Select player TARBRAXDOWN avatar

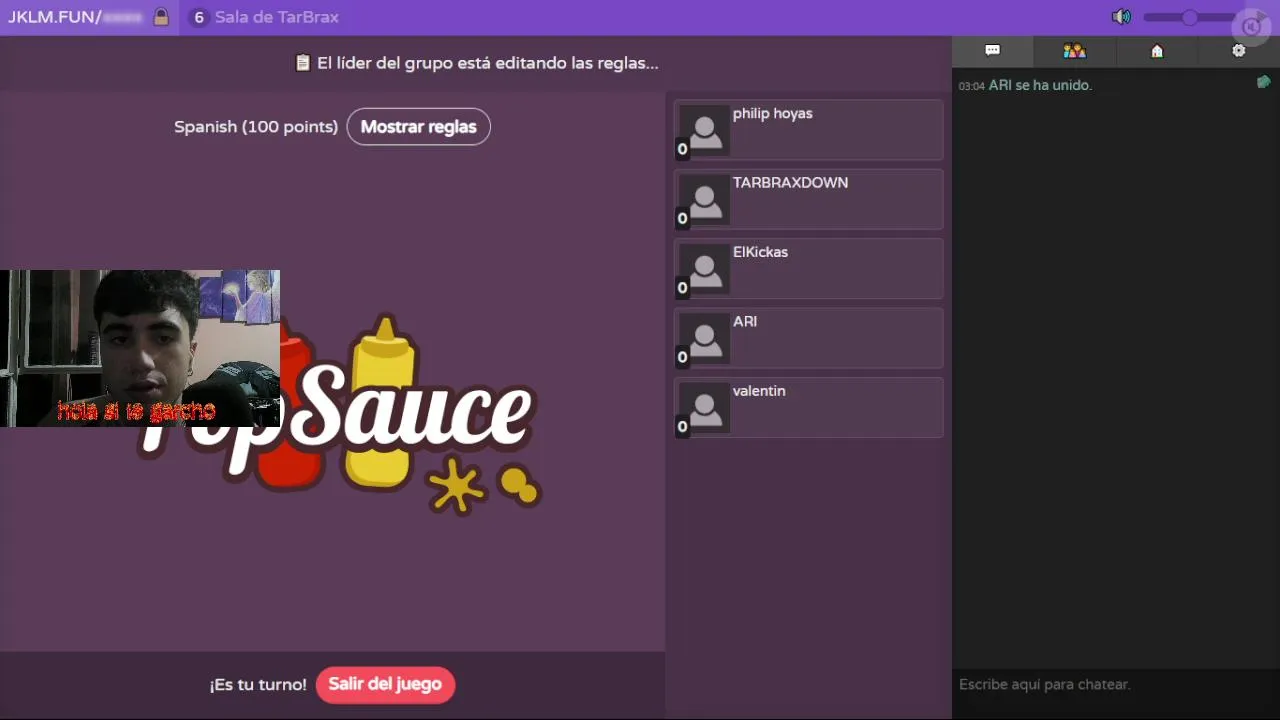(705, 200)
